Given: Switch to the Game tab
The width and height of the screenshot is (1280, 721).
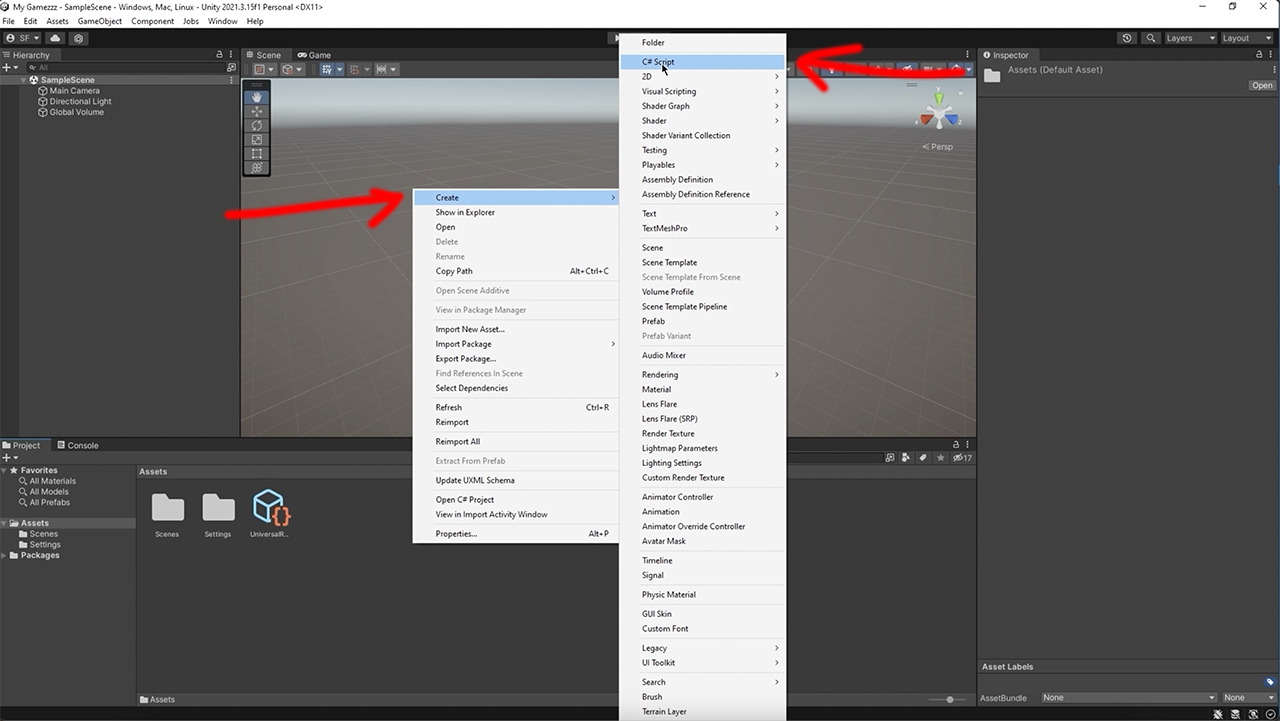Looking at the screenshot, I should (314, 55).
